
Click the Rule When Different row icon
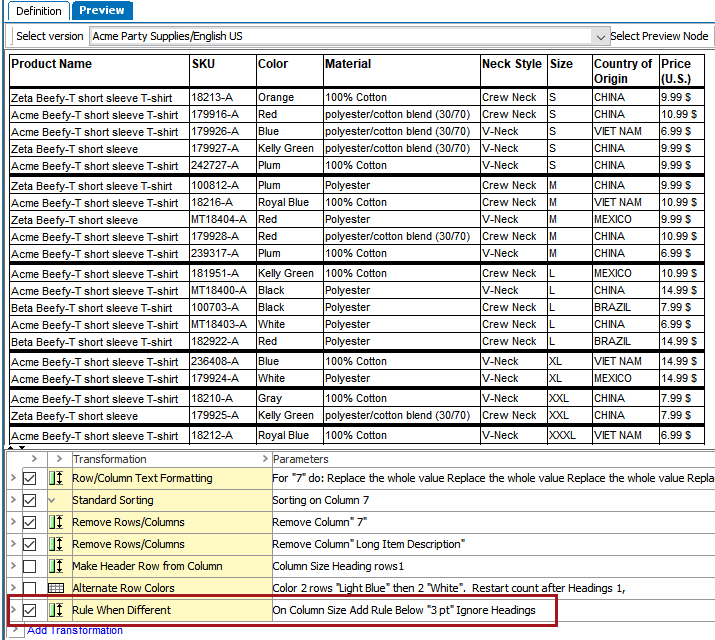coord(56,610)
